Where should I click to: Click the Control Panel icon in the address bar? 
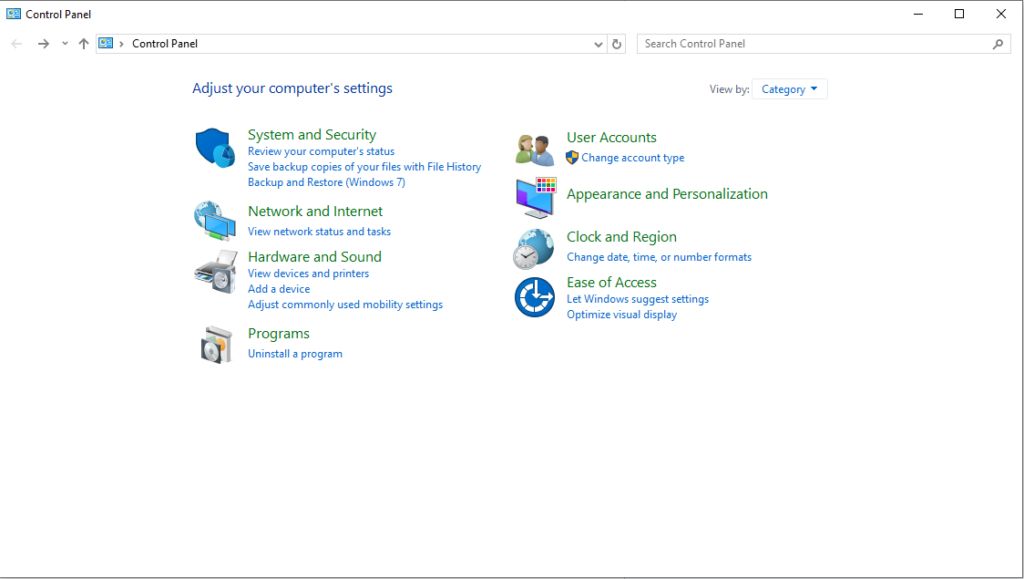(105, 43)
